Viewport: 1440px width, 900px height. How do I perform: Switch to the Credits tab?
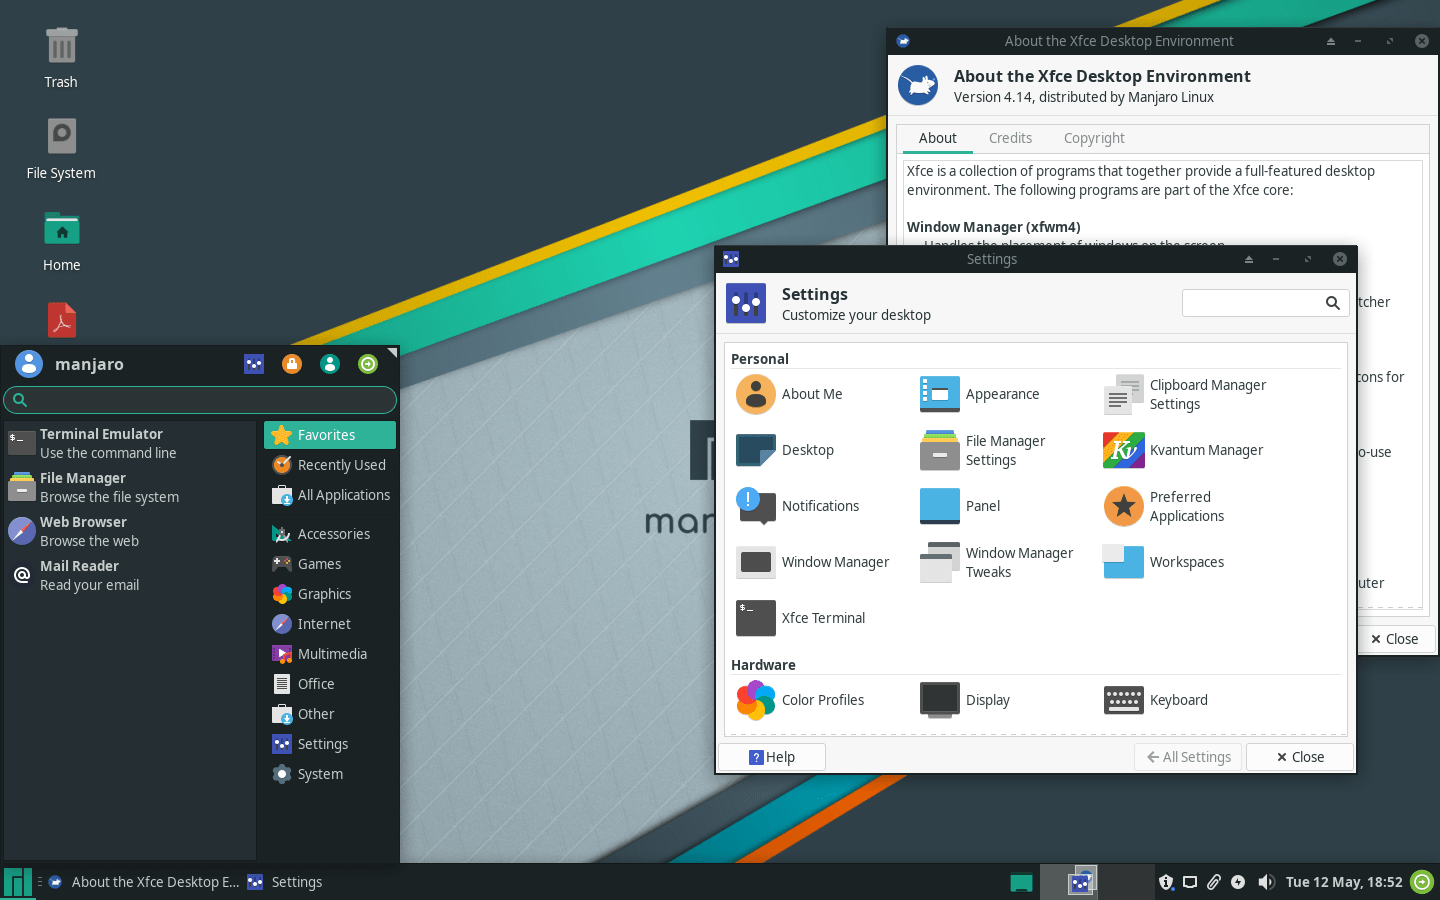click(x=1010, y=138)
